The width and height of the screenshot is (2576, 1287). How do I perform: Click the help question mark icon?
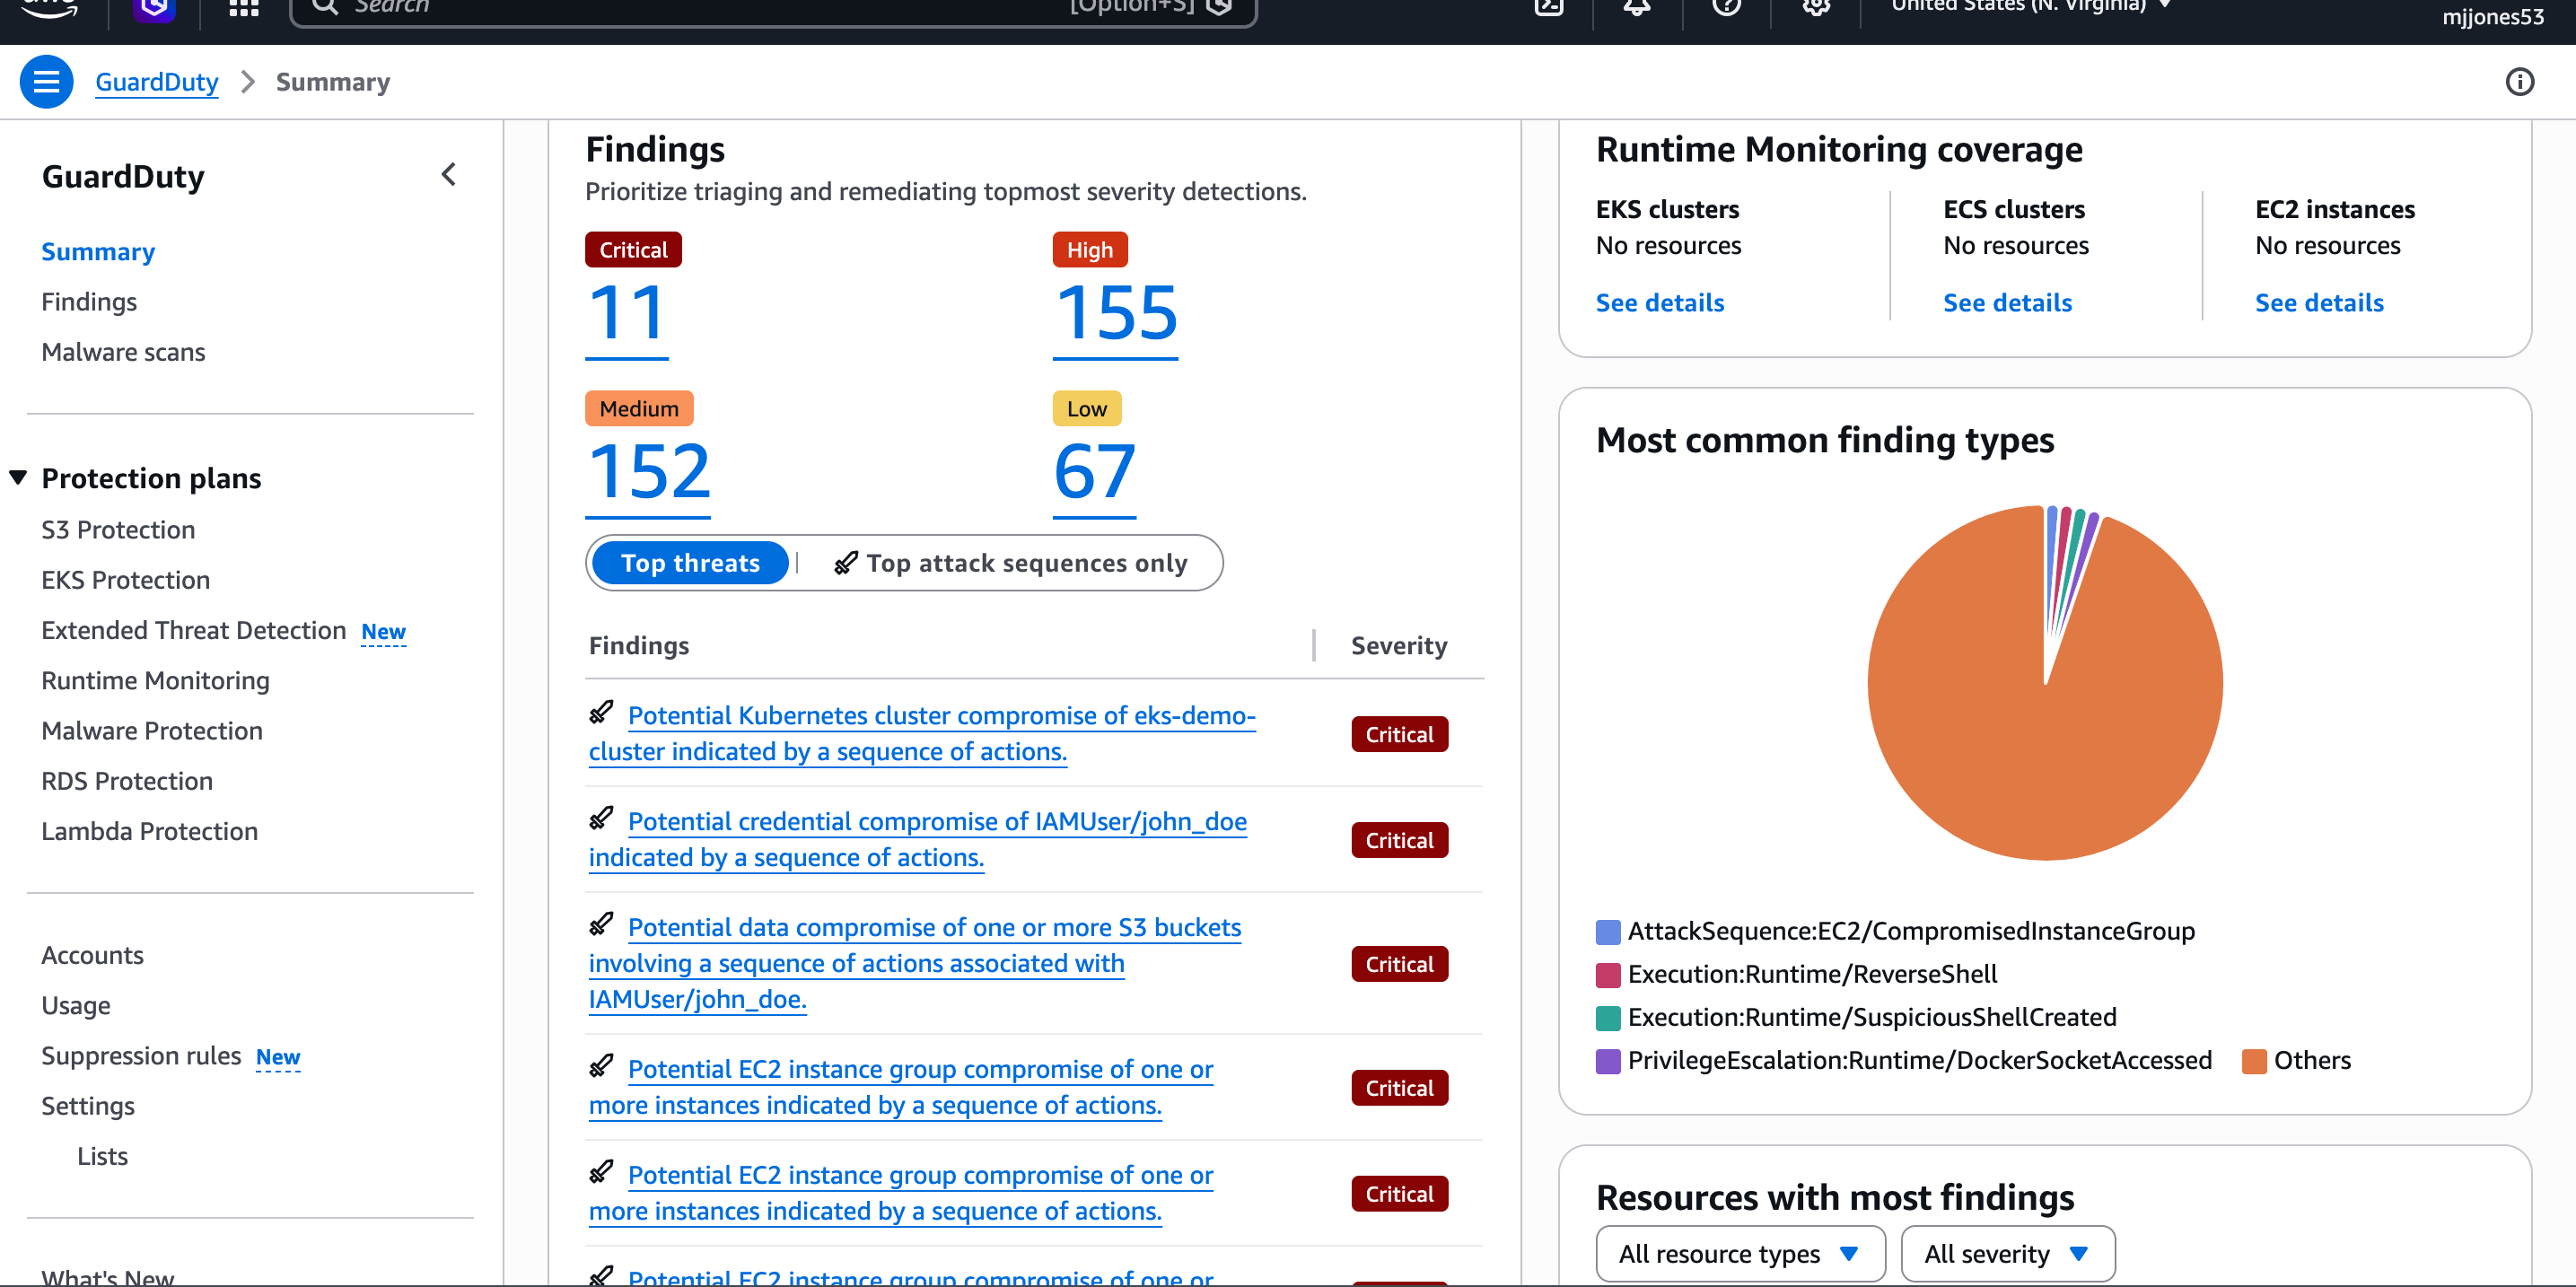pos(1726,8)
